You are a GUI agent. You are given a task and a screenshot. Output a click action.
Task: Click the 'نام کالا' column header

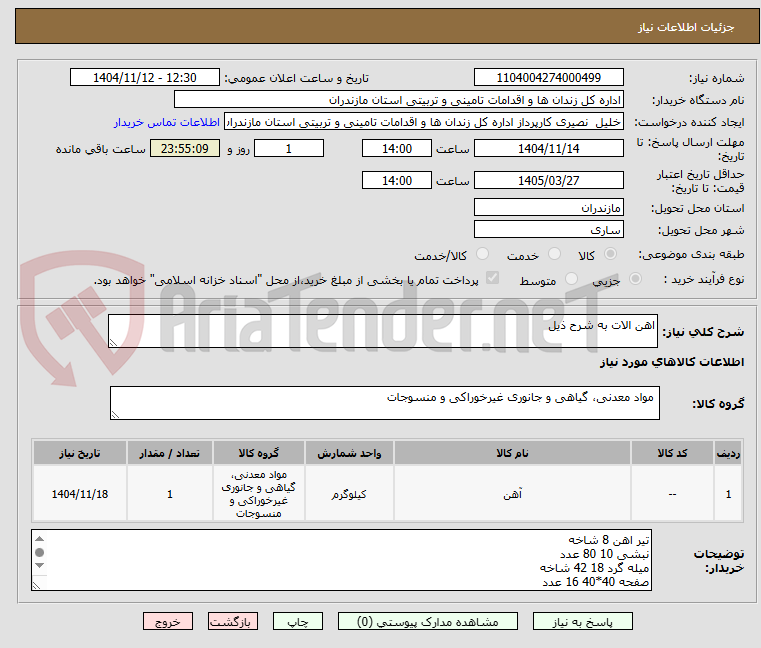(512, 453)
